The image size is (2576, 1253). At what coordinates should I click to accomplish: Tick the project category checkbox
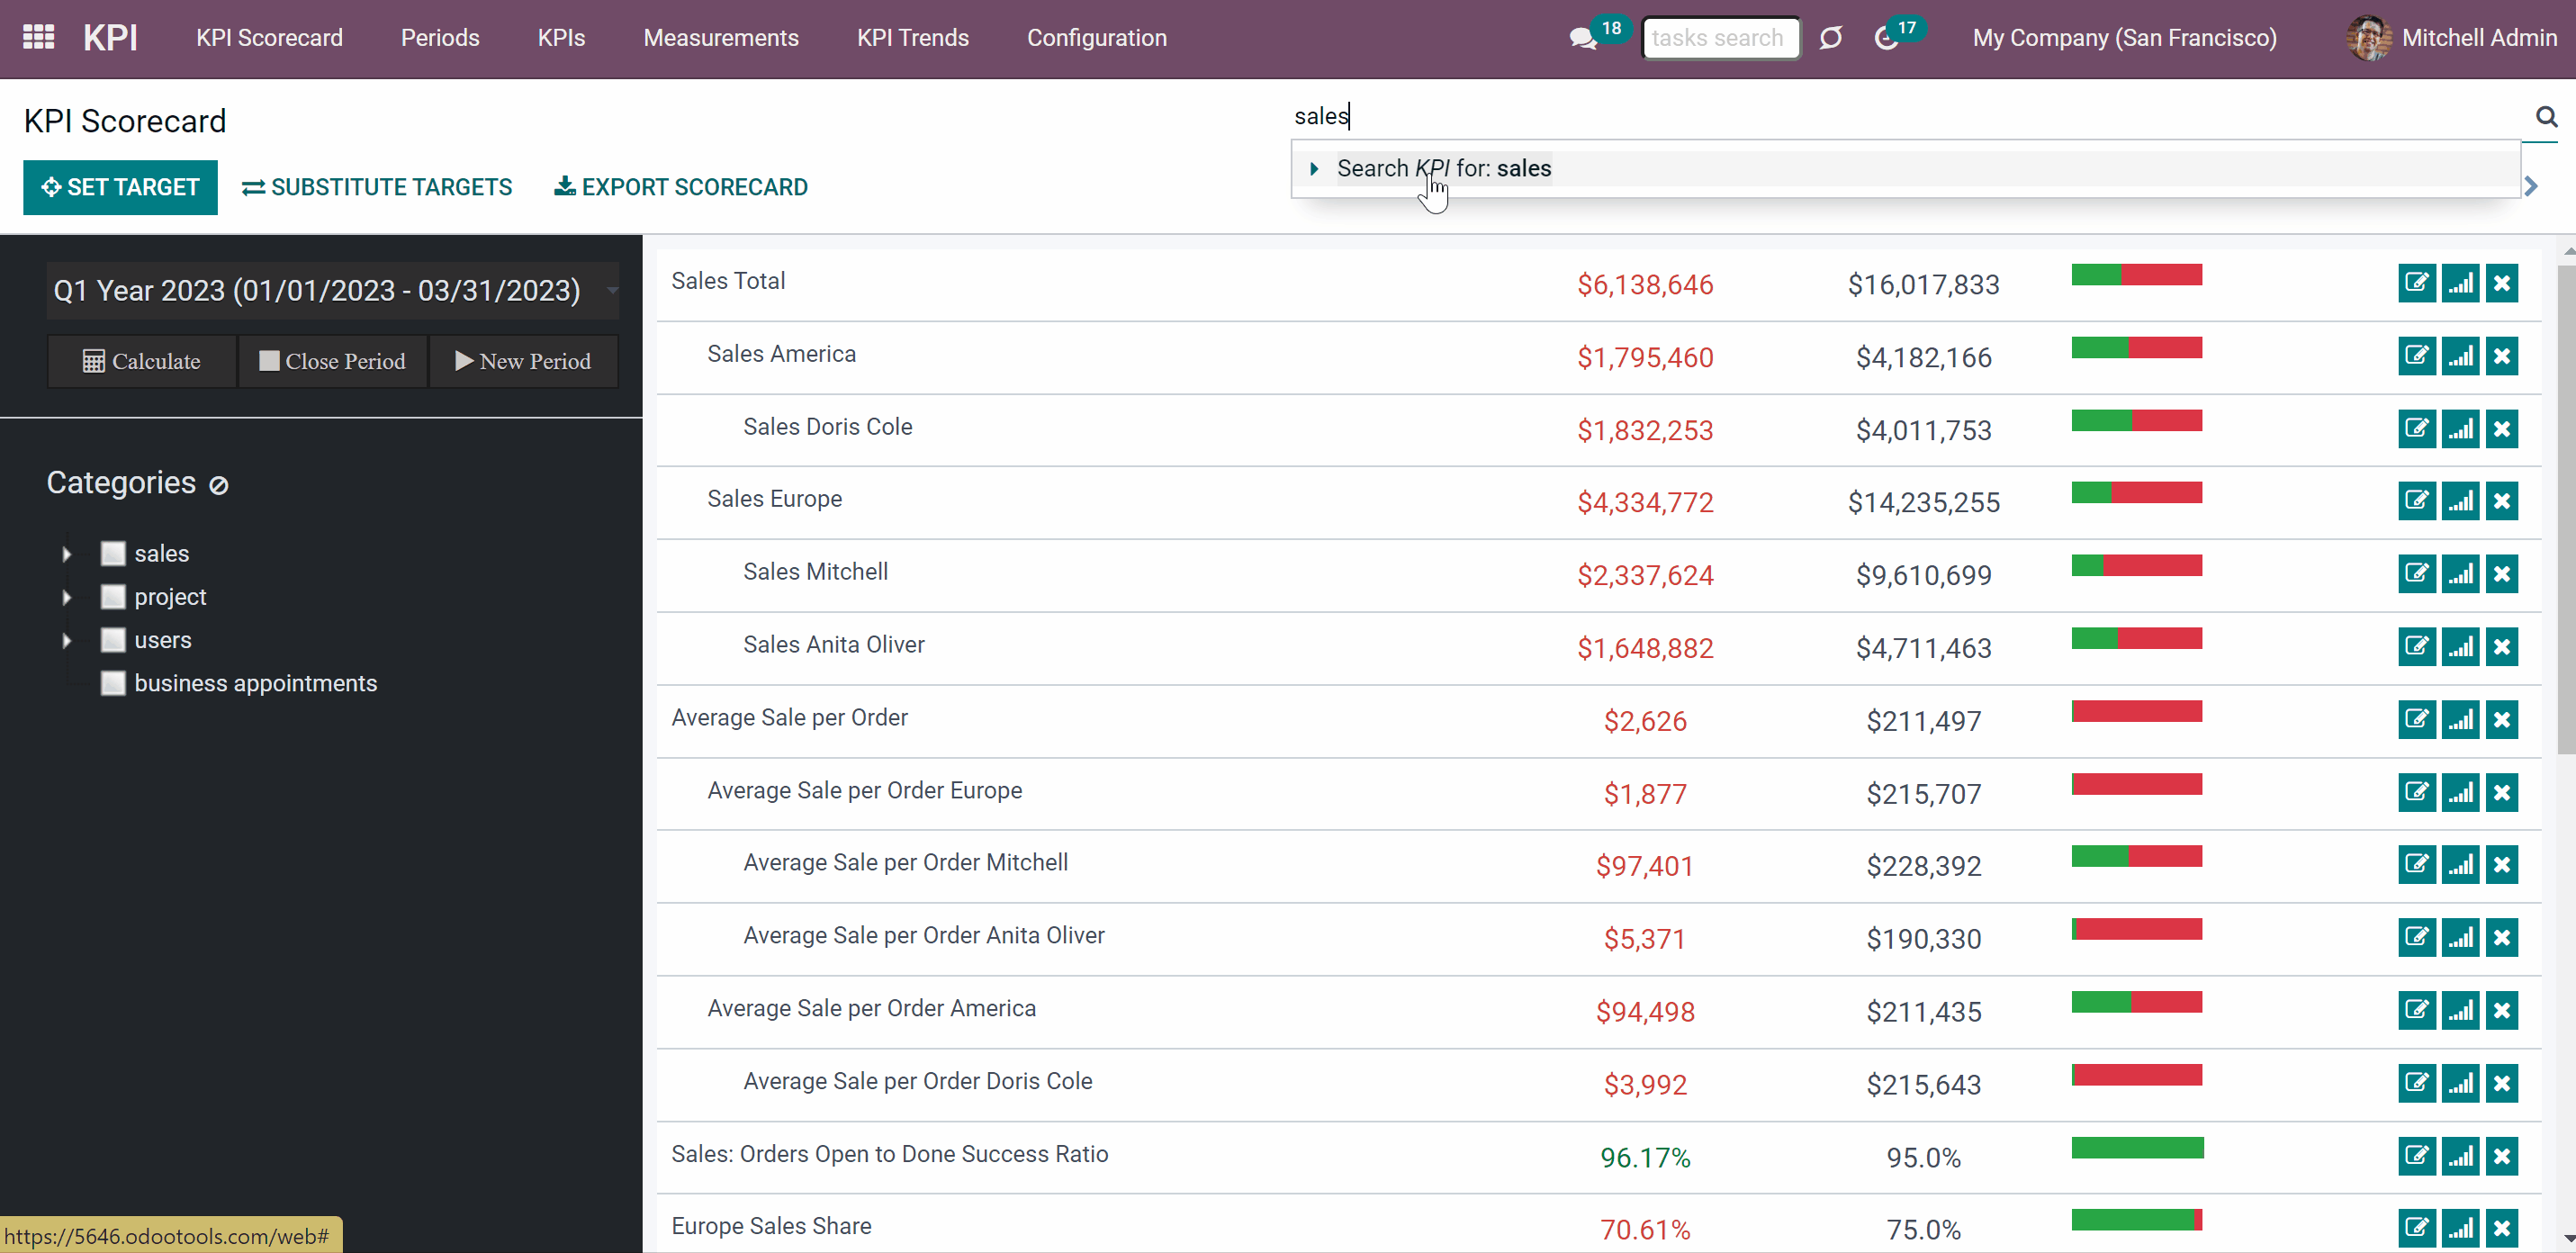pos(113,597)
